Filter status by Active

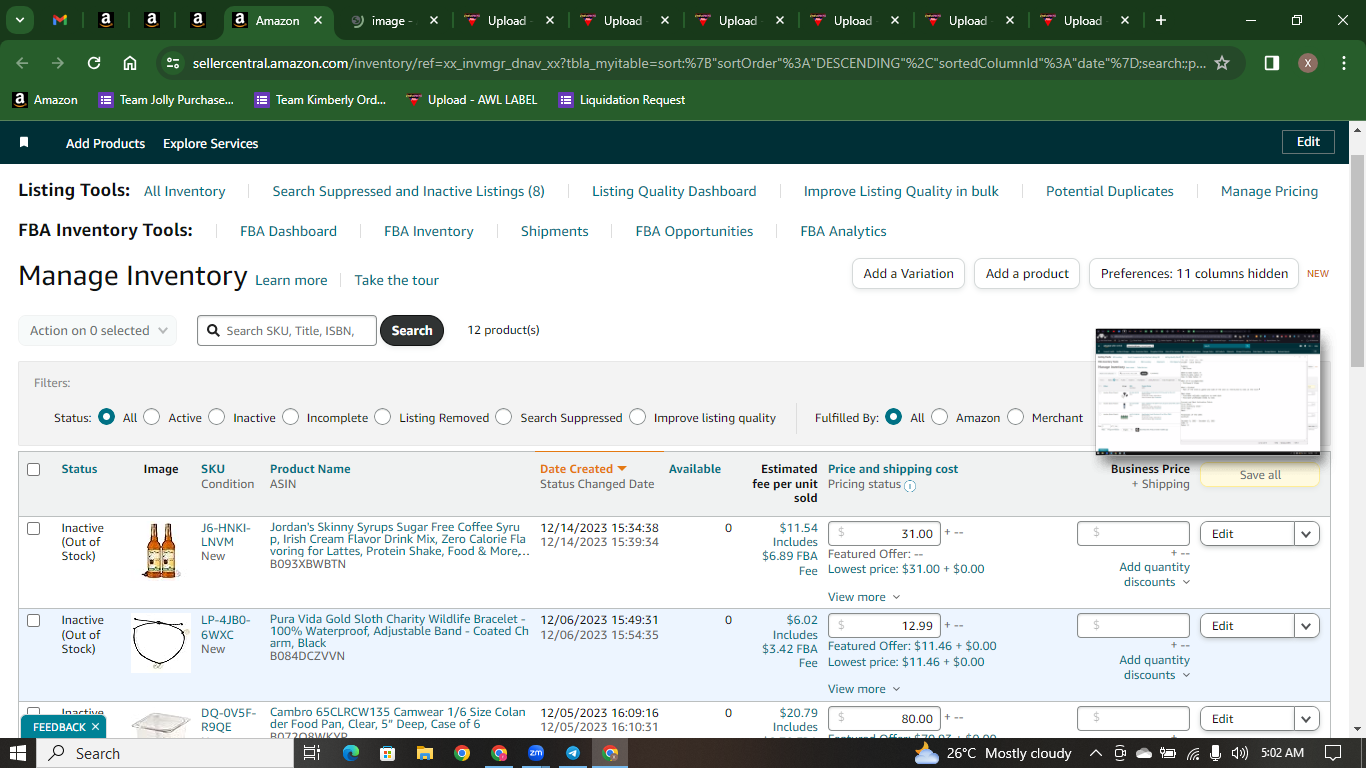152,417
